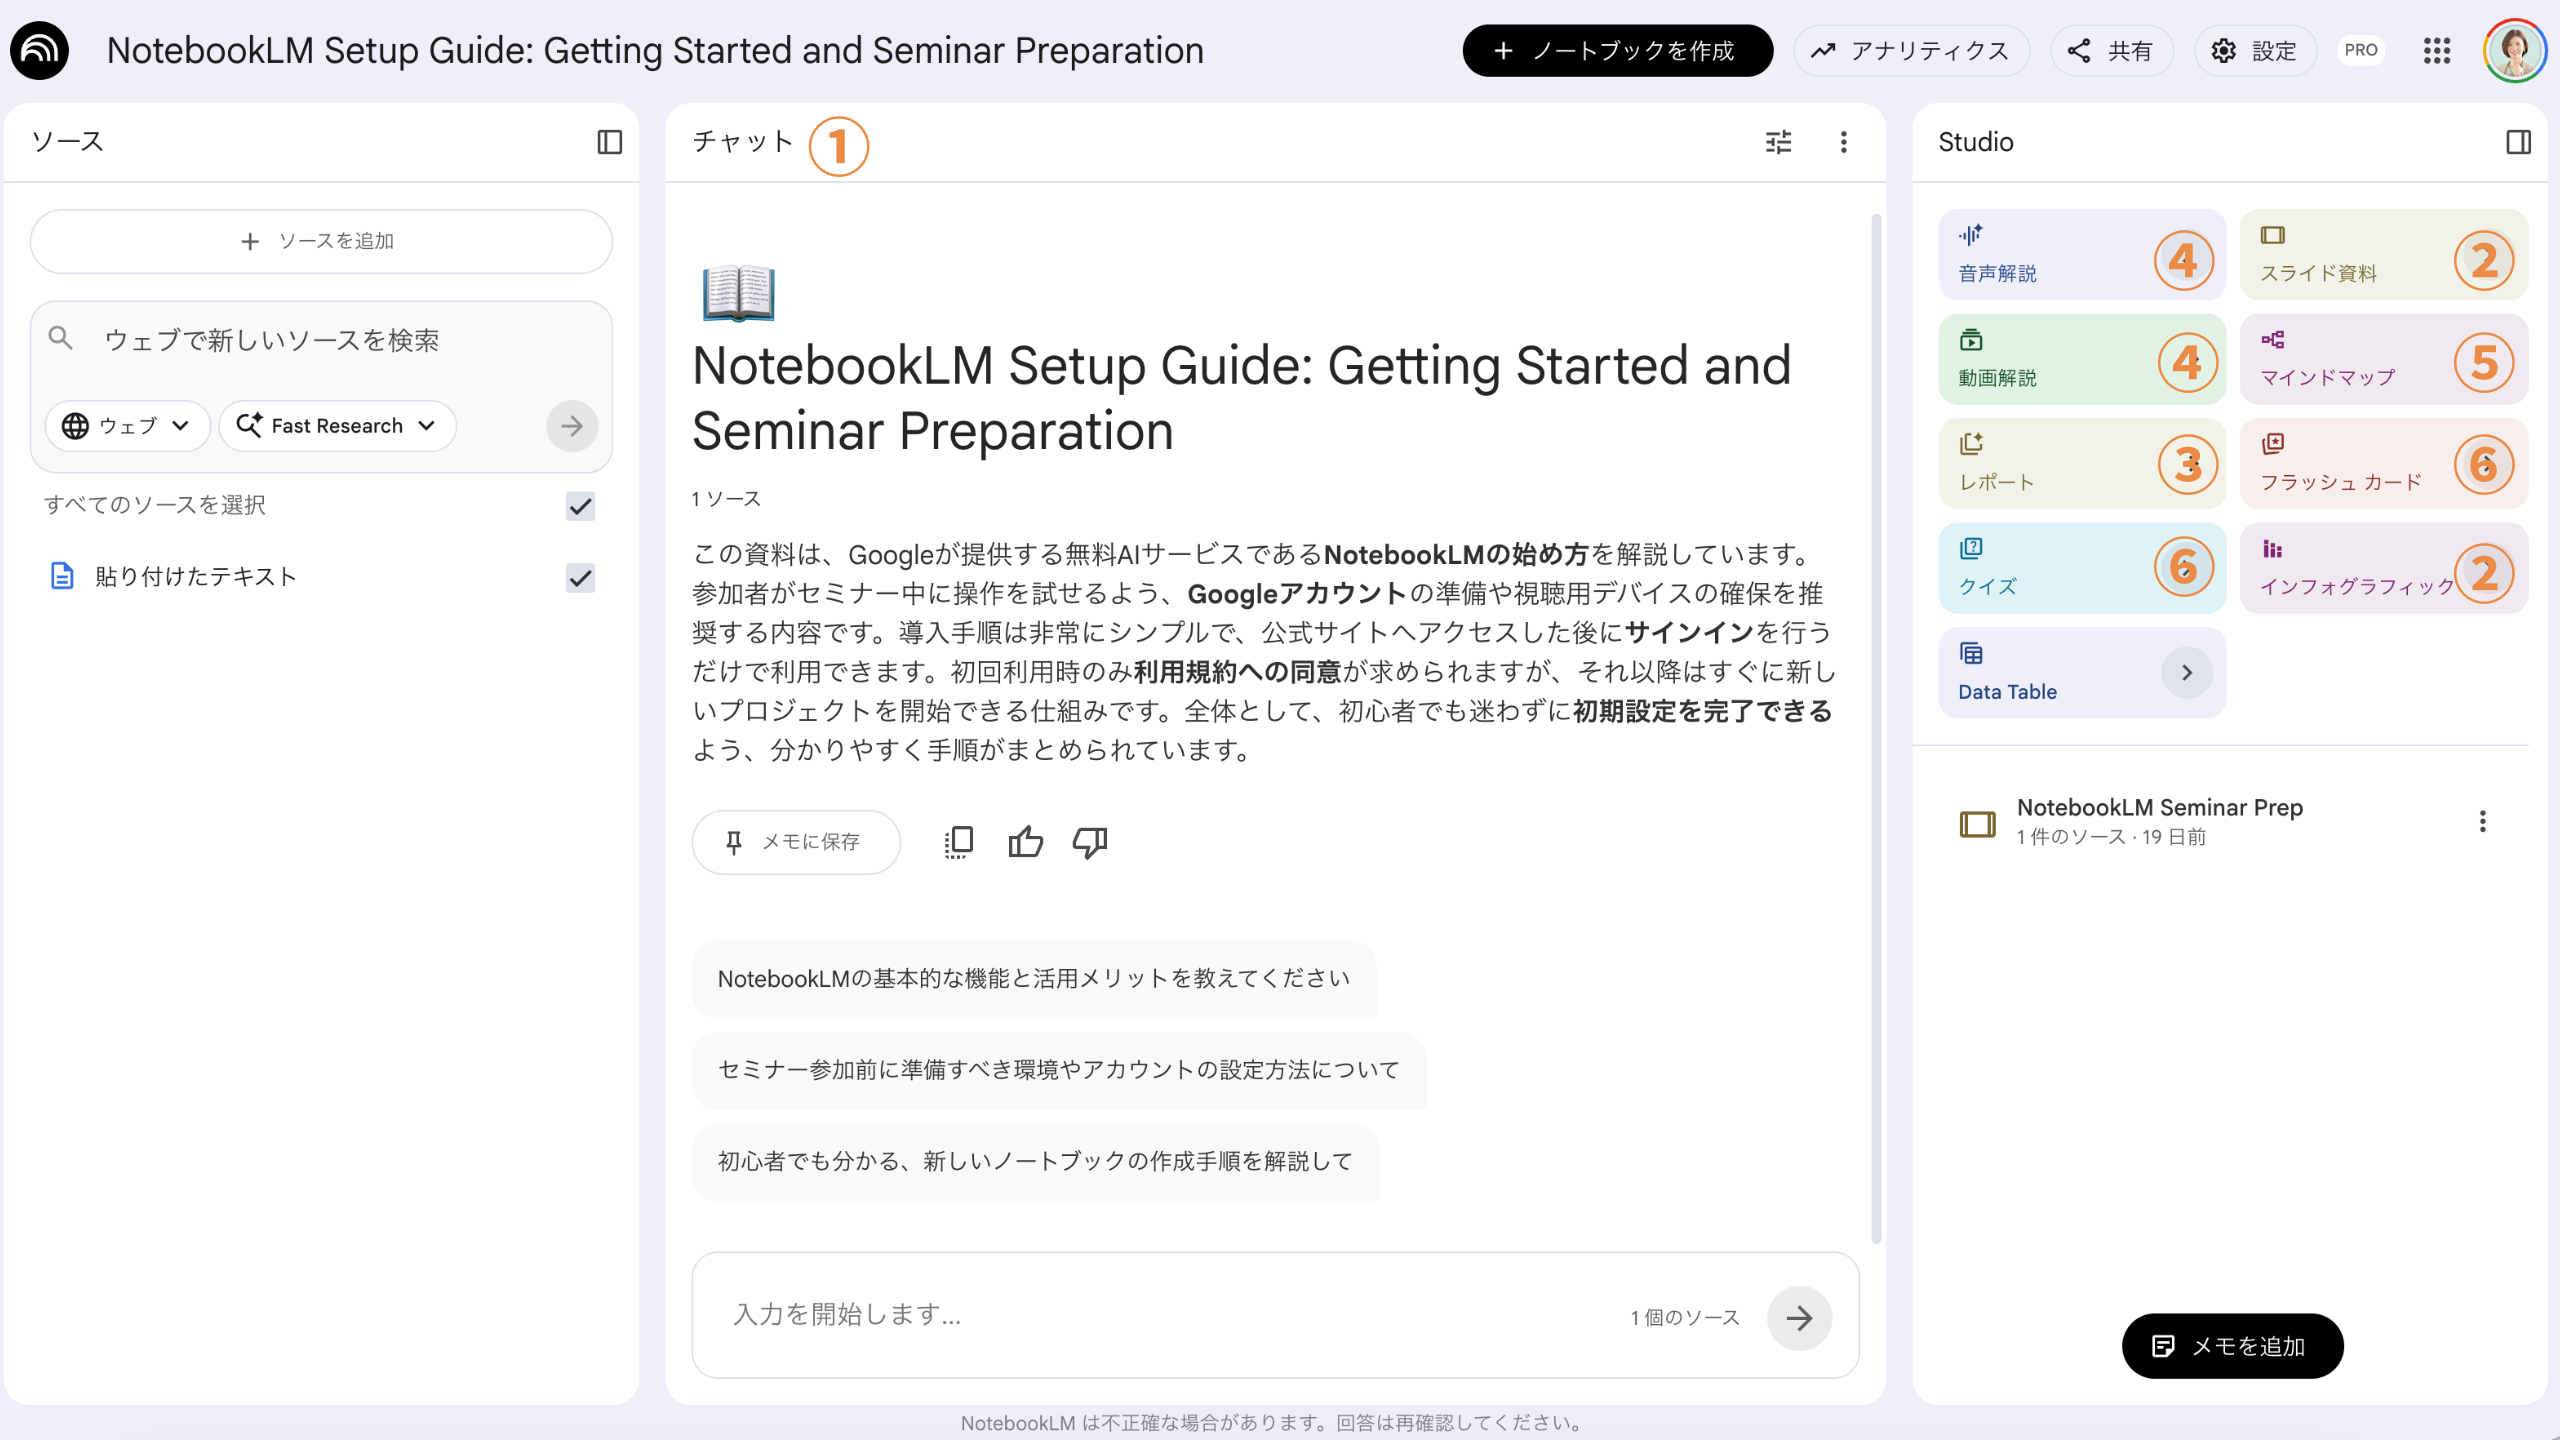Viewport: 2560px width, 1440px height.
Task: Open chat configuration sliders icon
Action: (x=1778, y=142)
